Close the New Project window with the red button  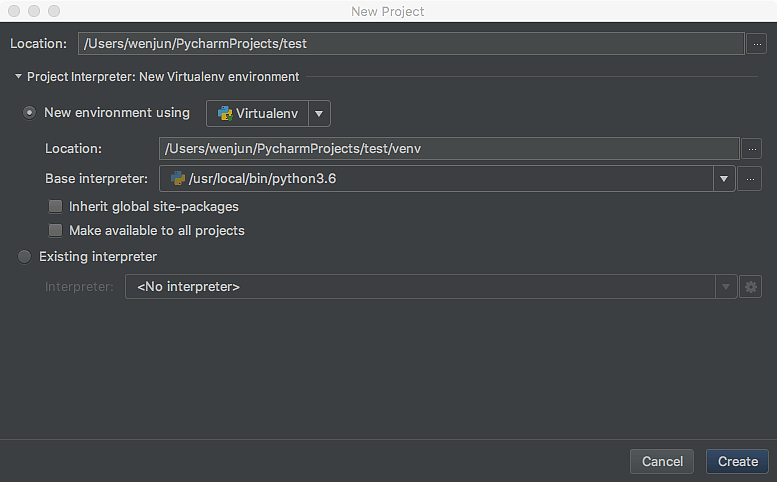(x=14, y=11)
